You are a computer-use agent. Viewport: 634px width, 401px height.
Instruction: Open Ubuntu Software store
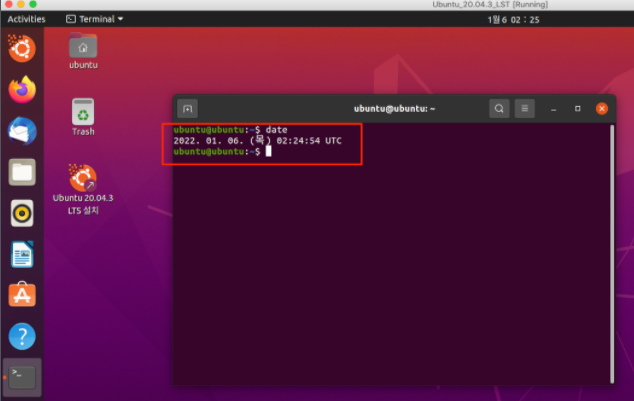(22, 295)
